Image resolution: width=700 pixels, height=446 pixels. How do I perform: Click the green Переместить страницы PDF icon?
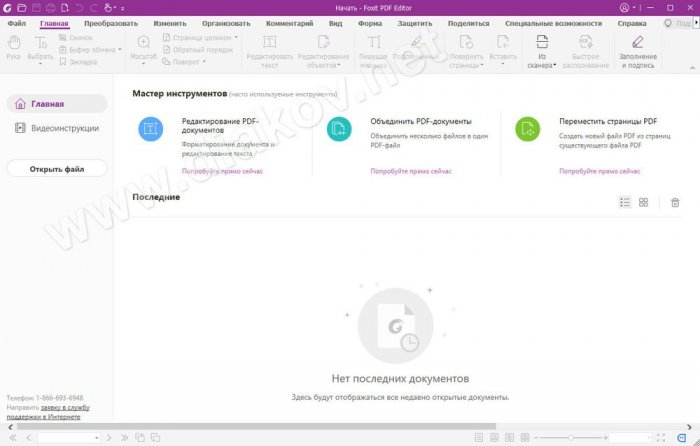pyautogui.click(x=528, y=129)
